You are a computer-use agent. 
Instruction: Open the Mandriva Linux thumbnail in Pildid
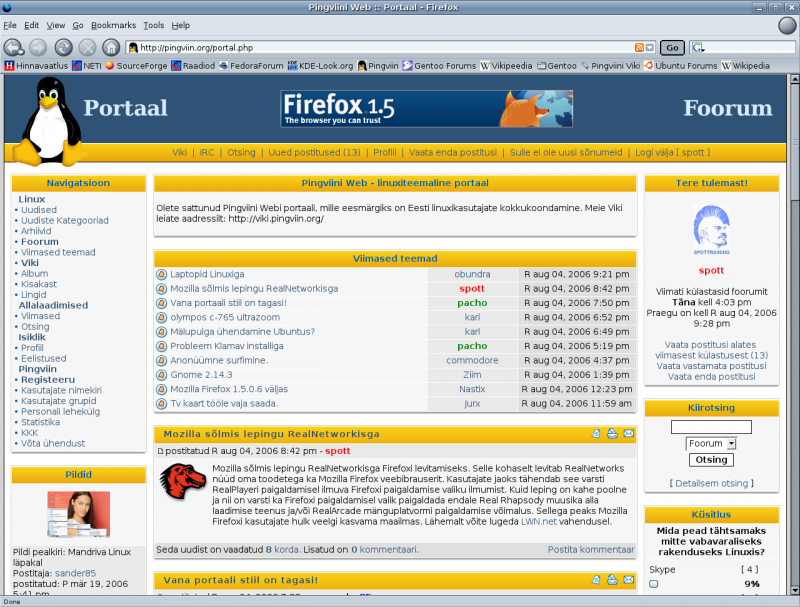pos(79,514)
